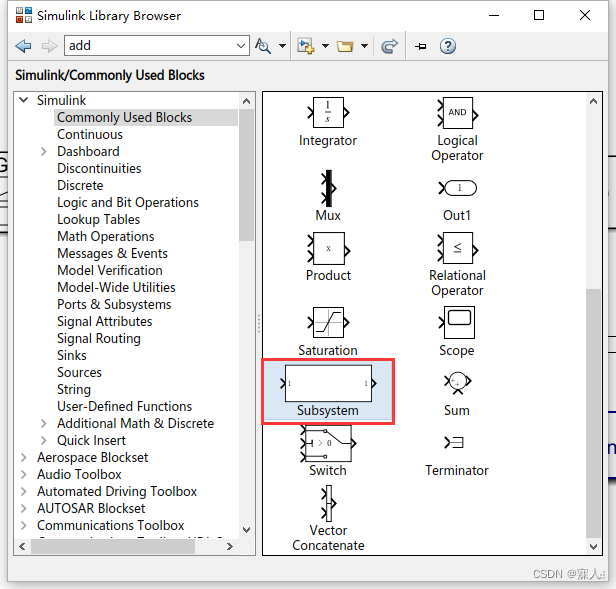Select the Relational Operator block
This screenshot has width=616, height=589.
pos(457,248)
